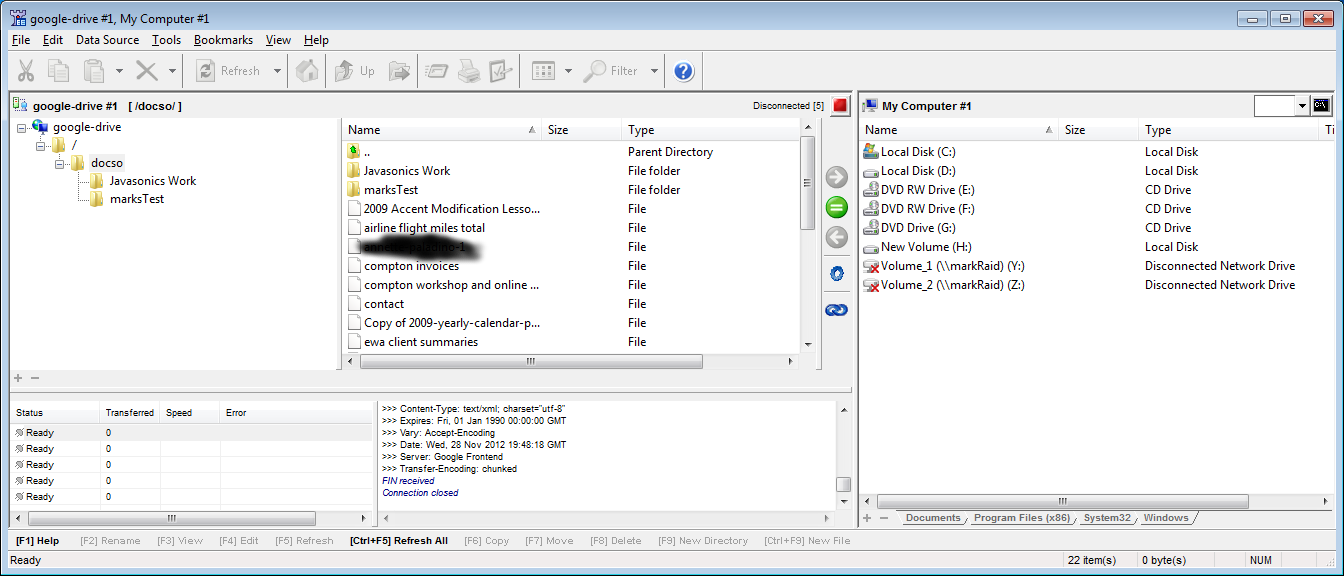
Task: Click the Cut scissors toolbar icon
Action: coord(27,71)
